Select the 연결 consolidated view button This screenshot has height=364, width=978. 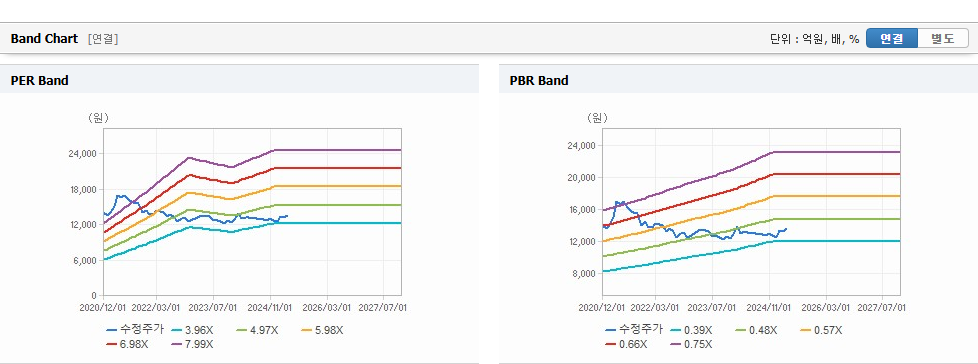892,38
